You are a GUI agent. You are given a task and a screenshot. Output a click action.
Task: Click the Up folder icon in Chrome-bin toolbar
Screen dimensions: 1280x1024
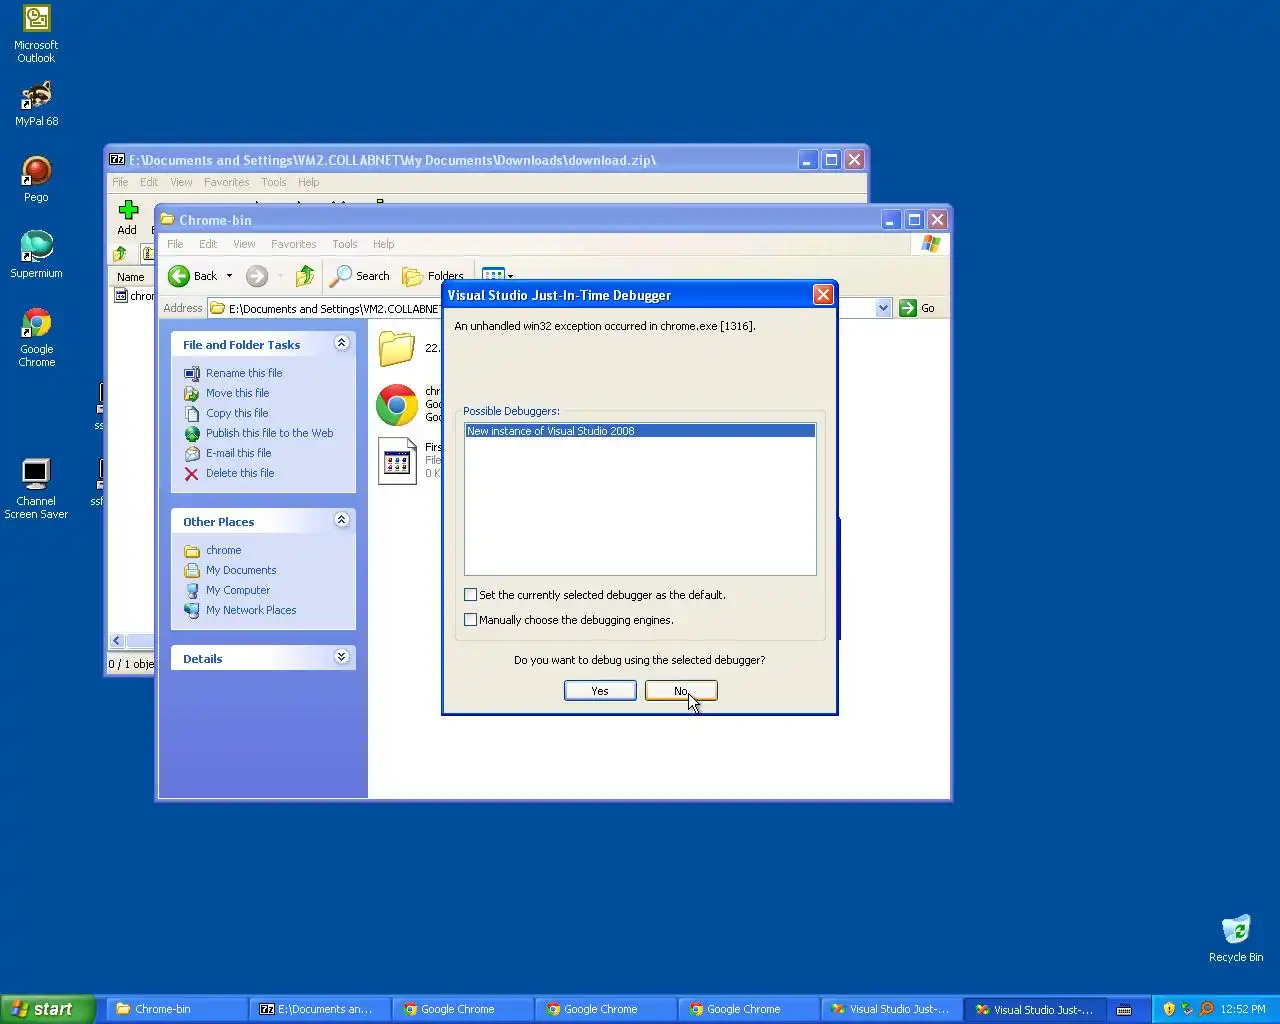tap(305, 276)
